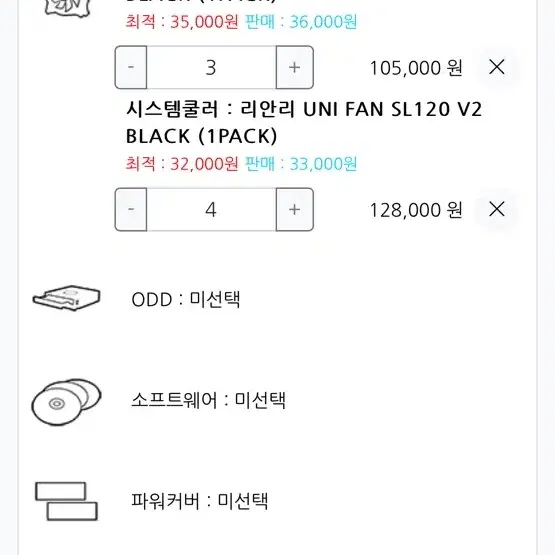Increase quantity of the 35,000원 item
Screen dimensions: 555x555
(x=294, y=67)
